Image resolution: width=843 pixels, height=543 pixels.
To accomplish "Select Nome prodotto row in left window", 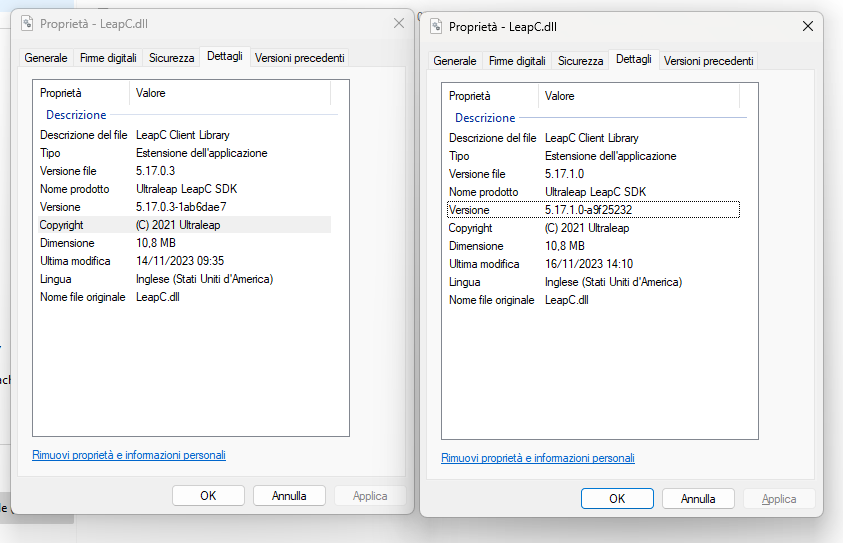I will [184, 189].
